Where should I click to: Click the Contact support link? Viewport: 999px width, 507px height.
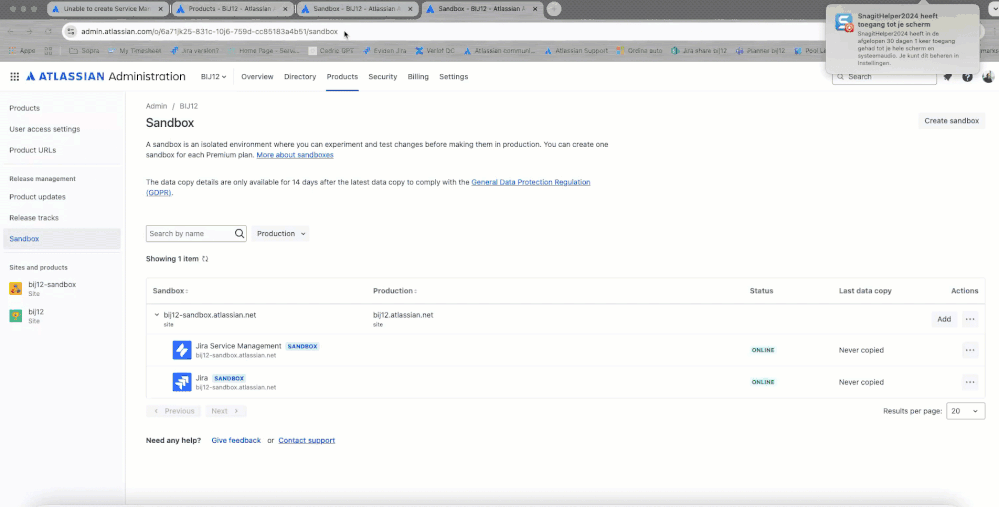point(306,441)
